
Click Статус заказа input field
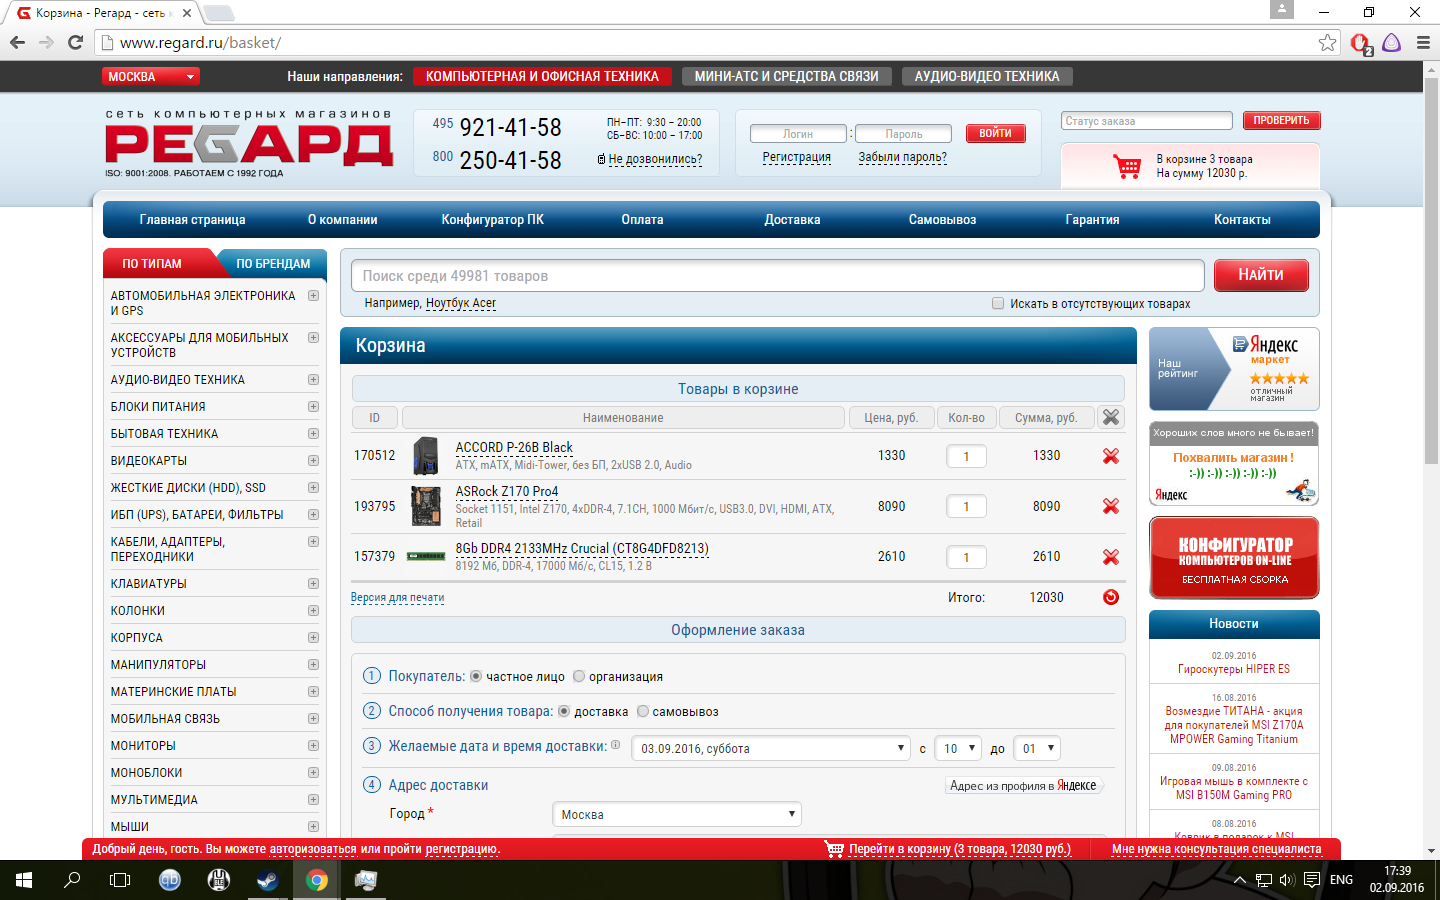tap(1146, 121)
